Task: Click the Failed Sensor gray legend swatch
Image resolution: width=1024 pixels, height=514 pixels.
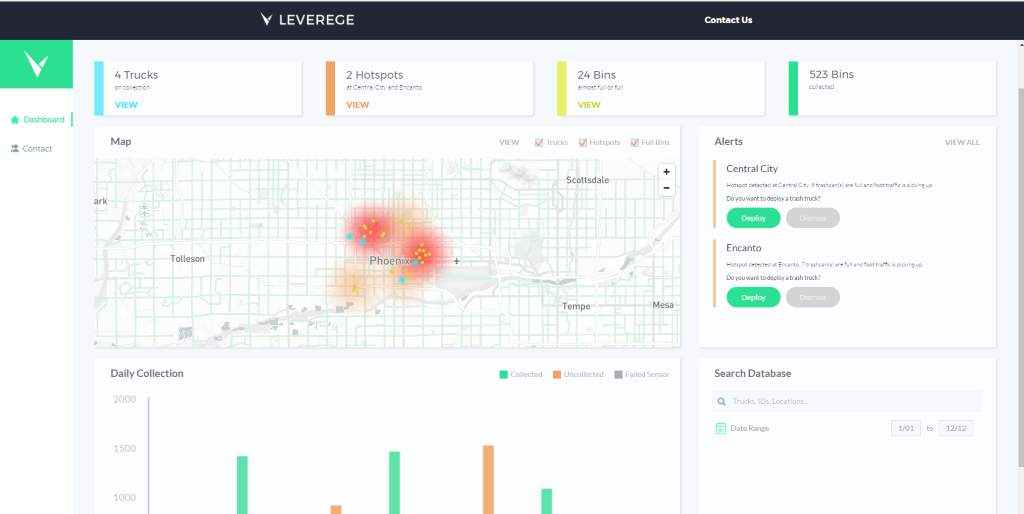Action: (618, 374)
